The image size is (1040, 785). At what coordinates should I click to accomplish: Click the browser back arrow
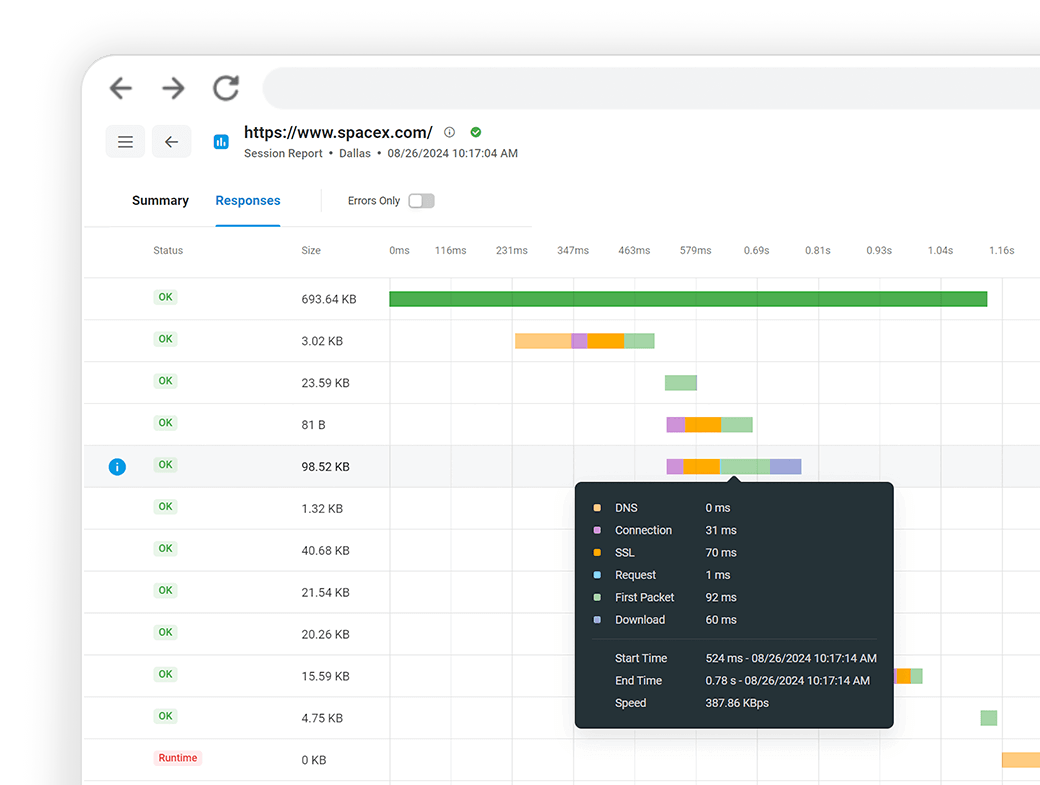pyautogui.click(x=121, y=89)
